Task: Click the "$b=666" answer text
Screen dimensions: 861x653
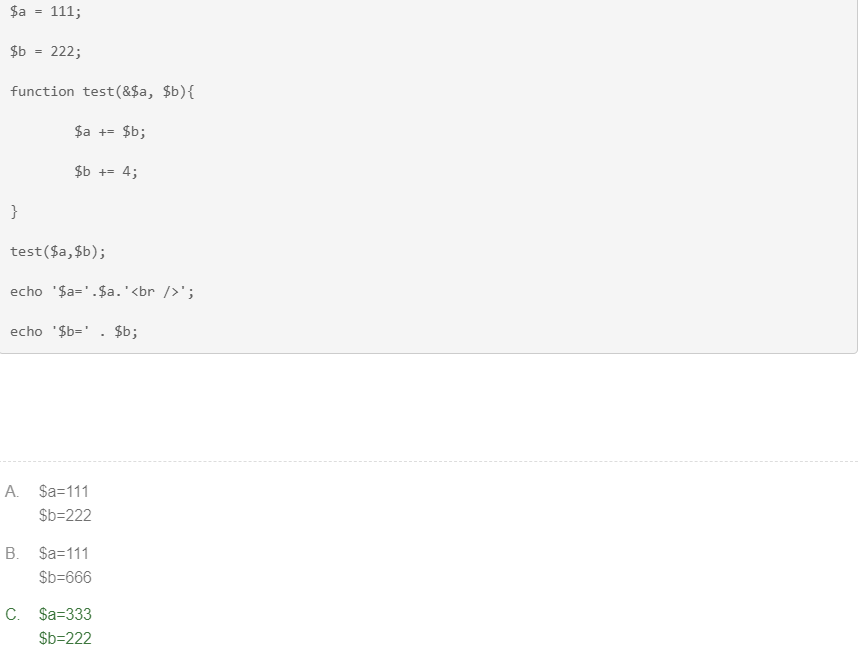Action: click(65, 577)
